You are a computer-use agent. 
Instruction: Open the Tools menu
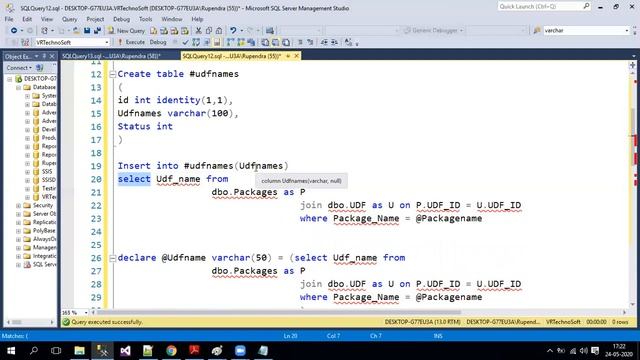tap(145, 19)
